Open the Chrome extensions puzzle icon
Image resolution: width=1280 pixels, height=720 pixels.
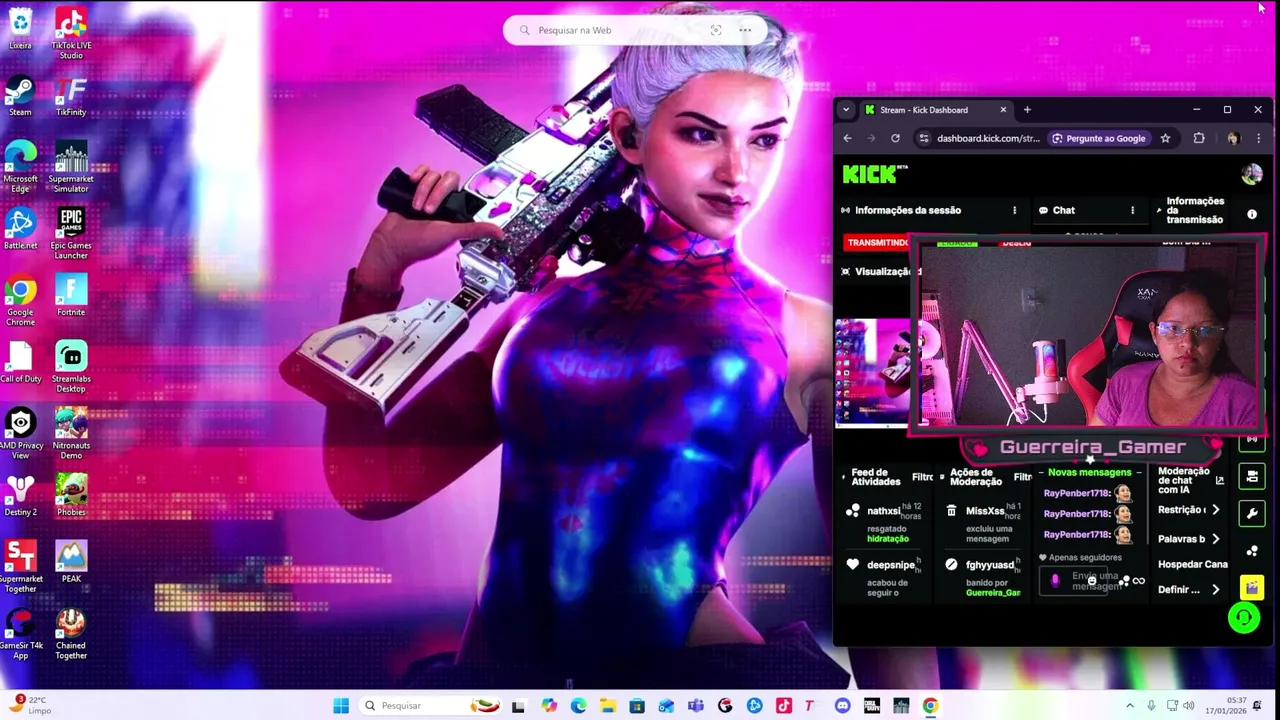pos(1199,138)
